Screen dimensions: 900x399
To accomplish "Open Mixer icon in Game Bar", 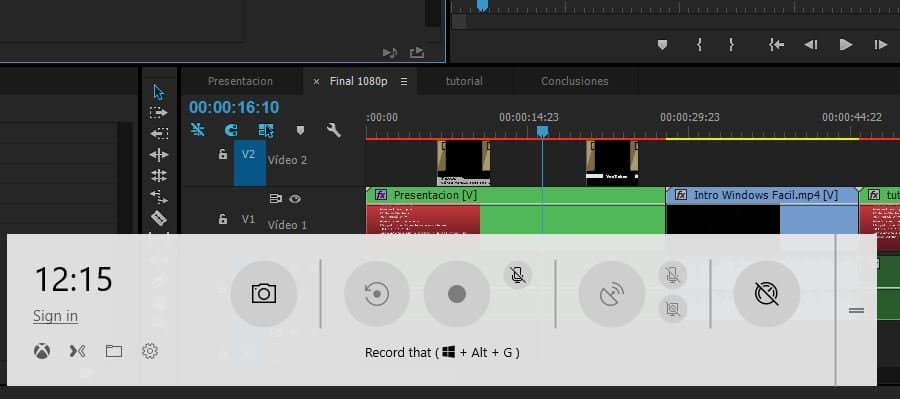I will pos(77,351).
